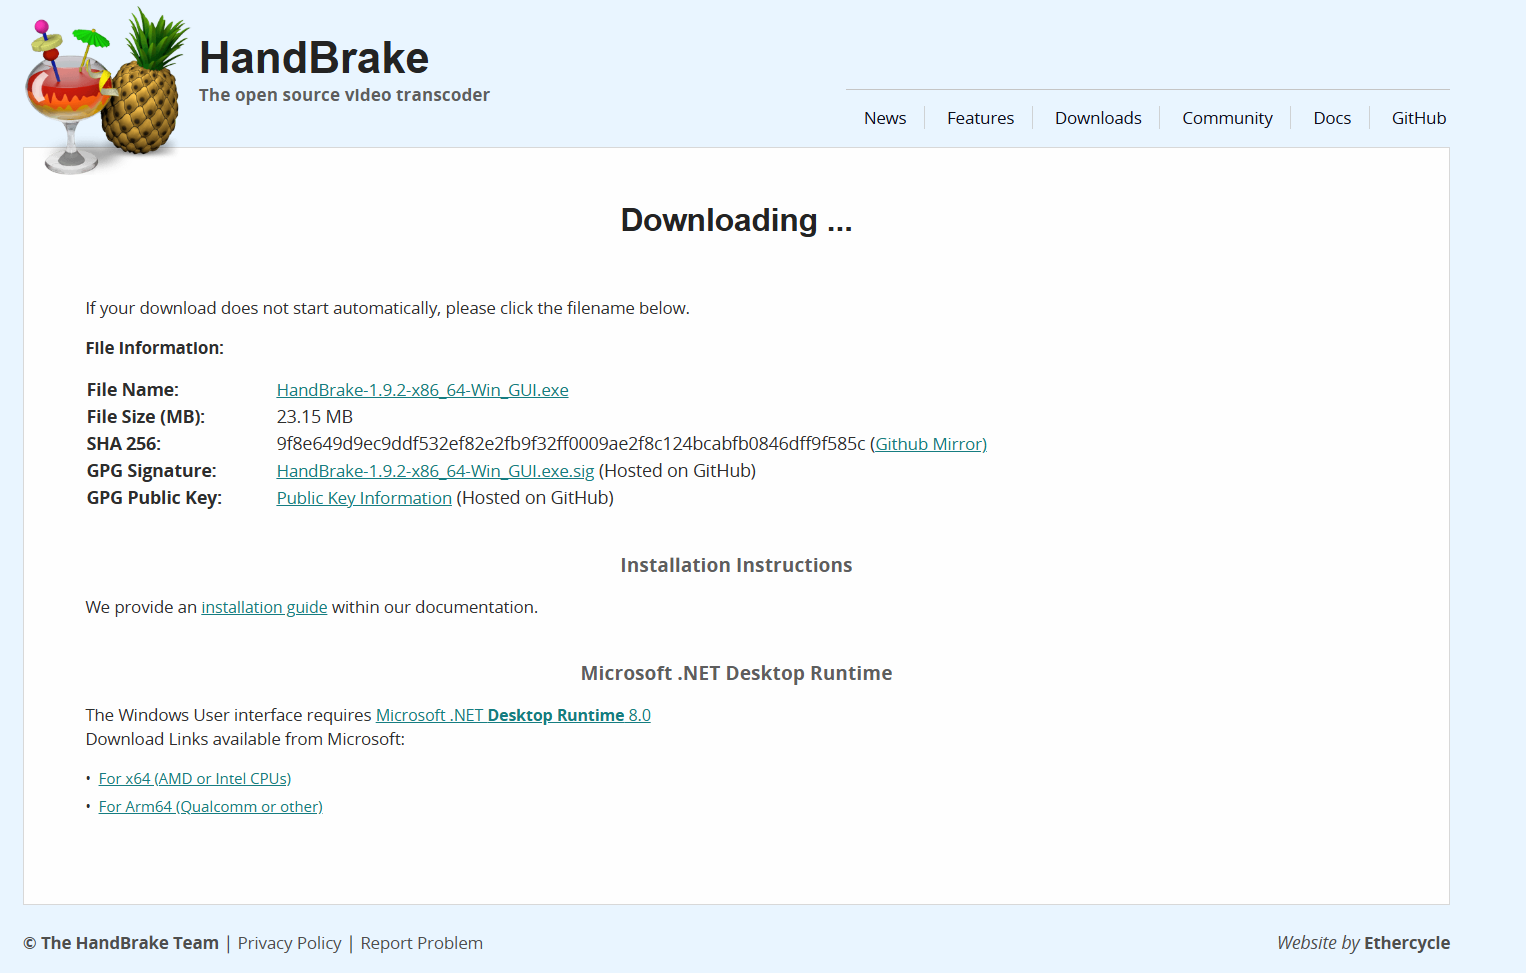Image resolution: width=1526 pixels, height=973 pixels.
Task: Open the News navigation item
Action: [x=885, y=118]
